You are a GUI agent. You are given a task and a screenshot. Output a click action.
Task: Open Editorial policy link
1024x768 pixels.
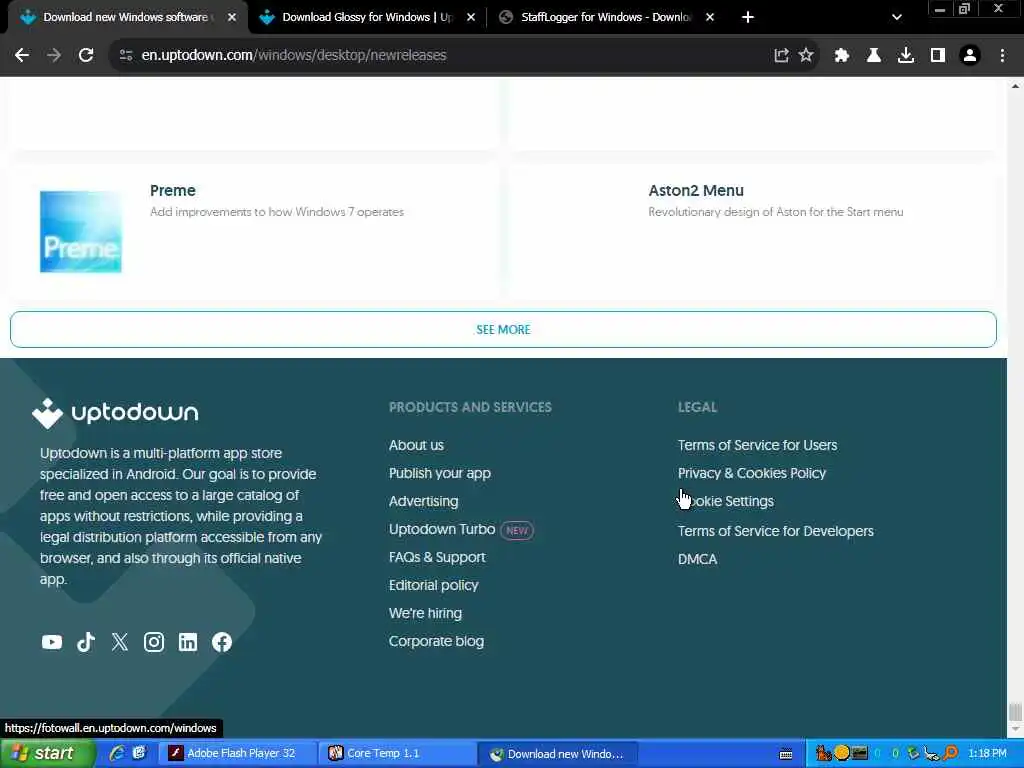click(x=433, y=586)
